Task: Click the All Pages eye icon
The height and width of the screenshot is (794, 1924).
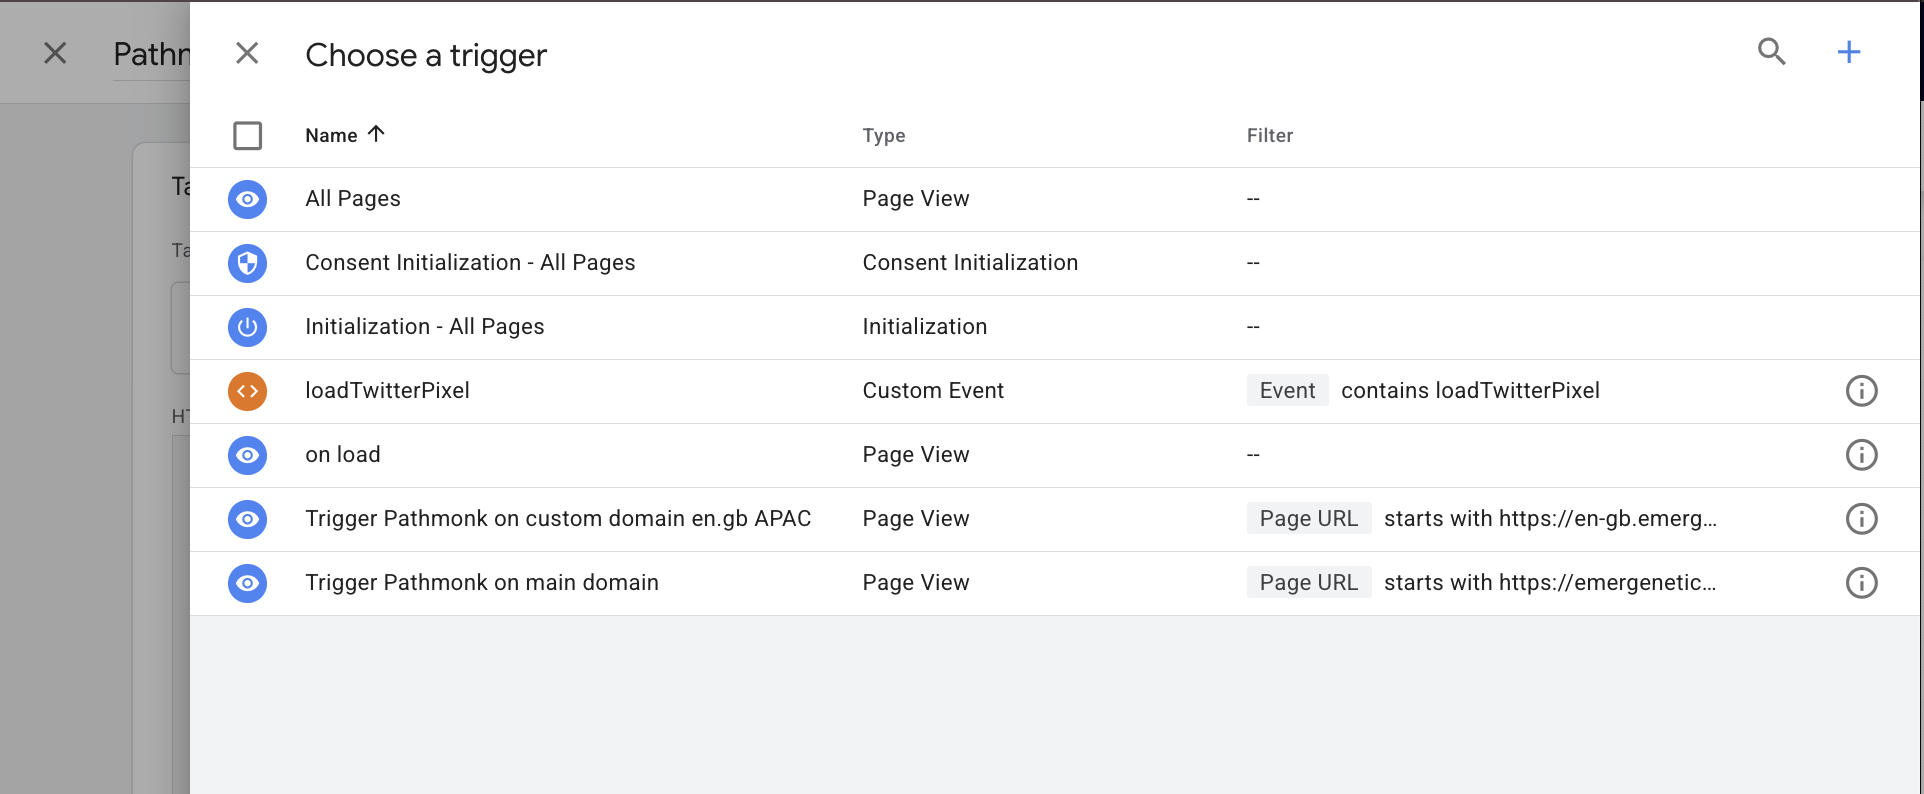Action: tap(247, 199)
